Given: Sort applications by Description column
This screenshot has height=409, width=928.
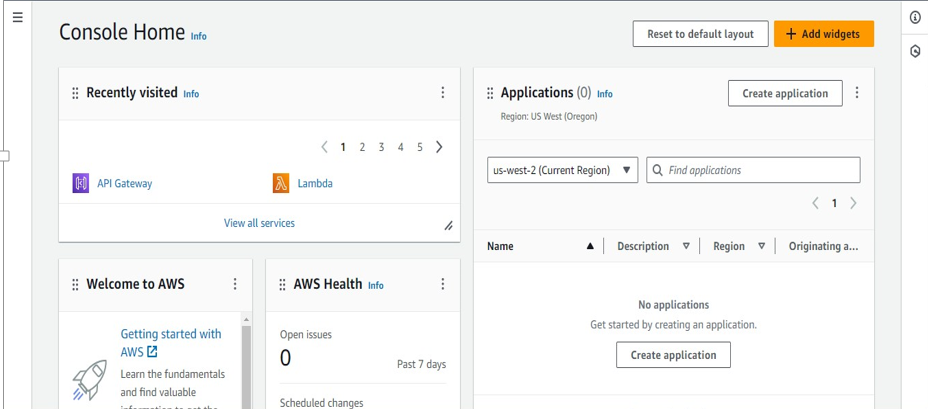Looking at the screenshot, I should [x=686, y=246].
